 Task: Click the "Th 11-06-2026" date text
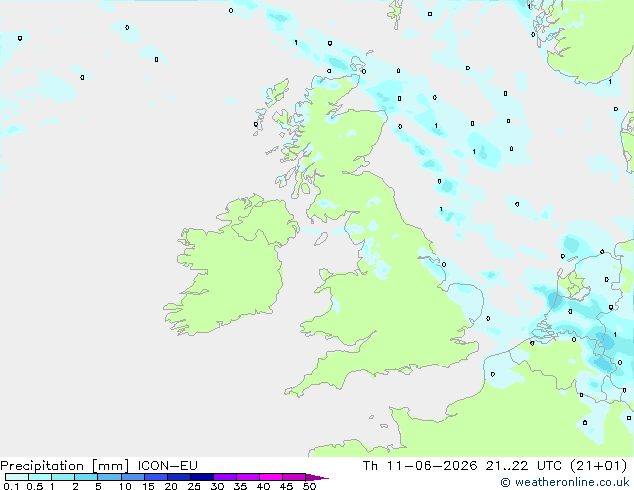420,466
